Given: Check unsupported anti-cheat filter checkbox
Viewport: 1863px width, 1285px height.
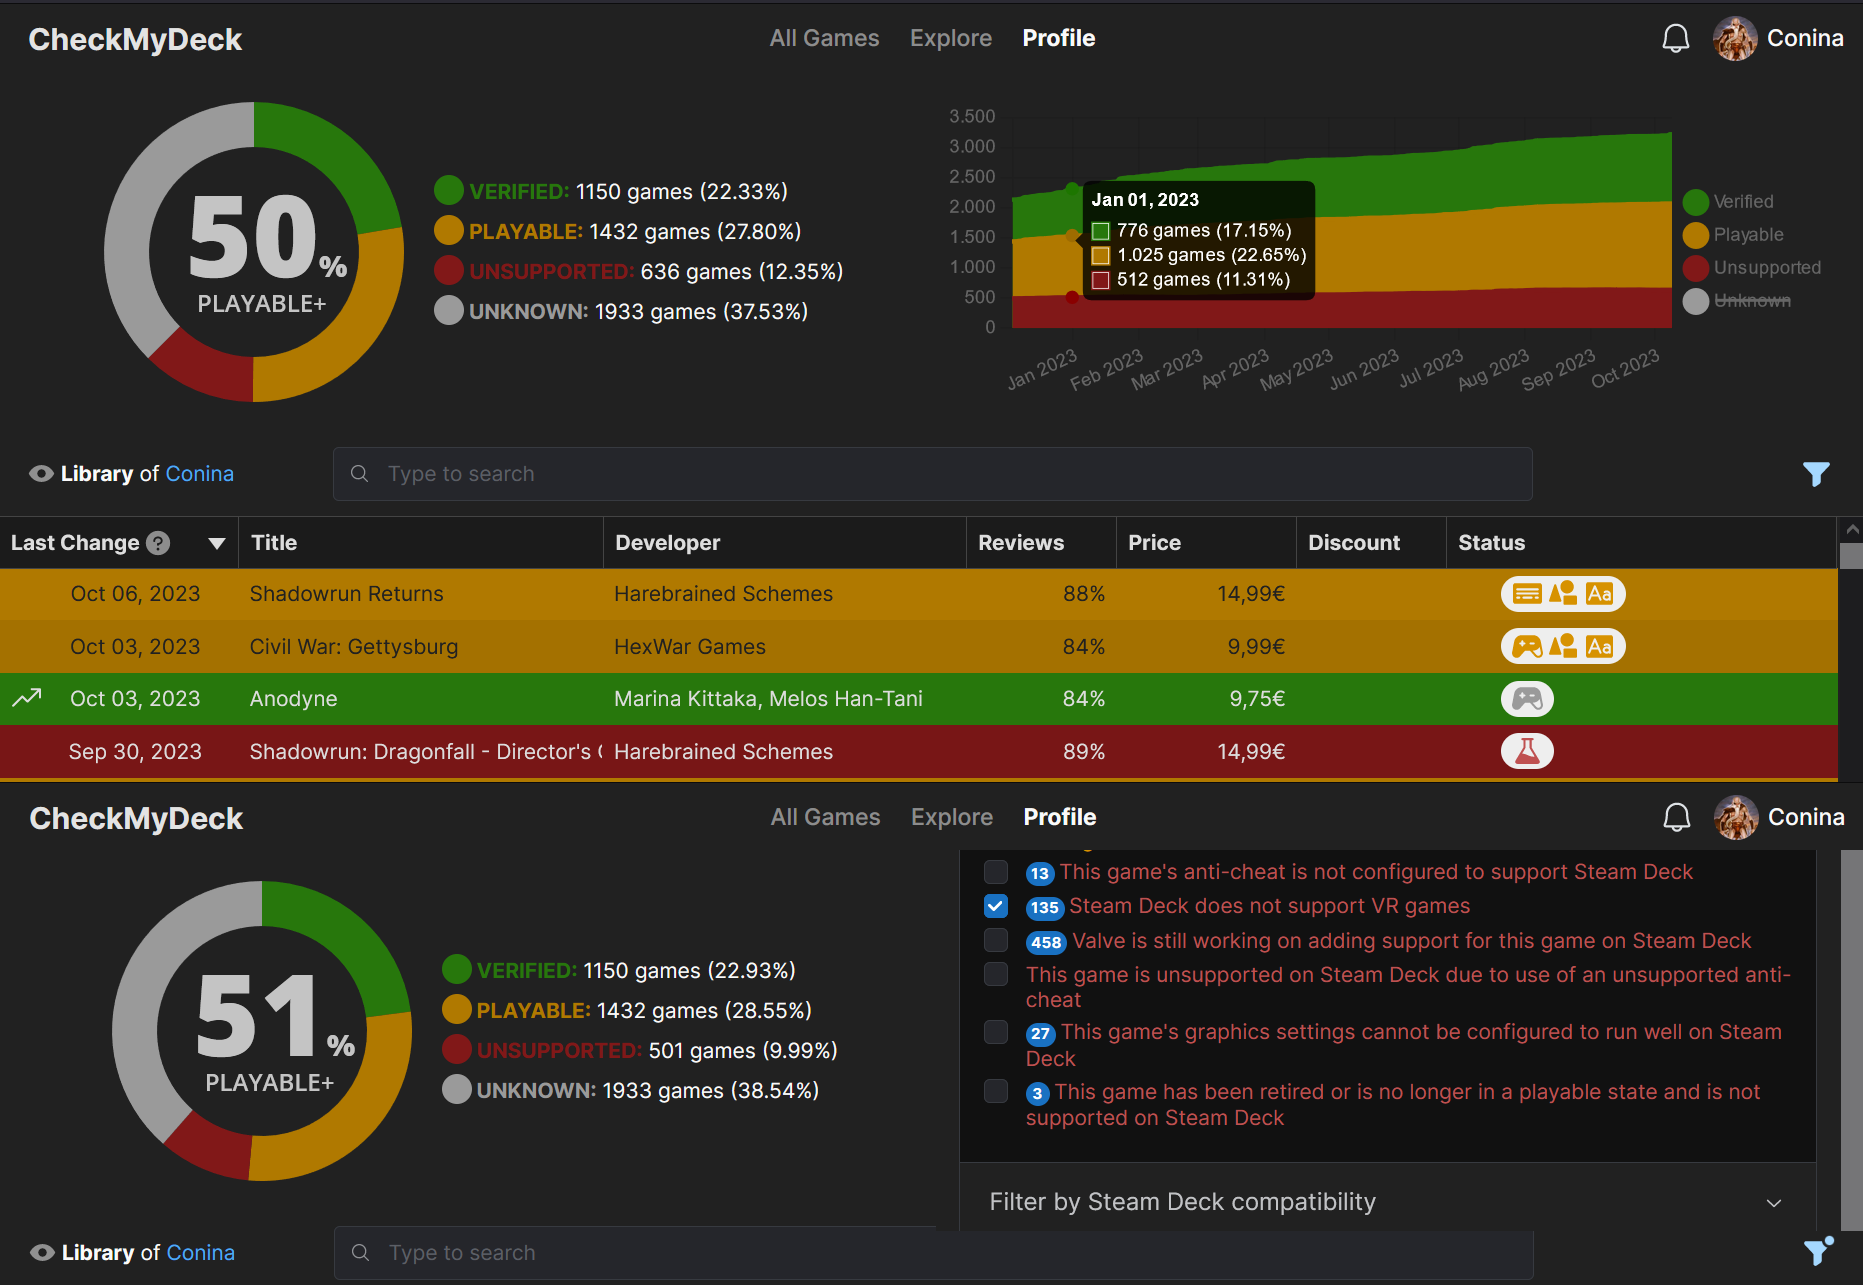Looking at the screenshot, I should [x=996, y=974].
